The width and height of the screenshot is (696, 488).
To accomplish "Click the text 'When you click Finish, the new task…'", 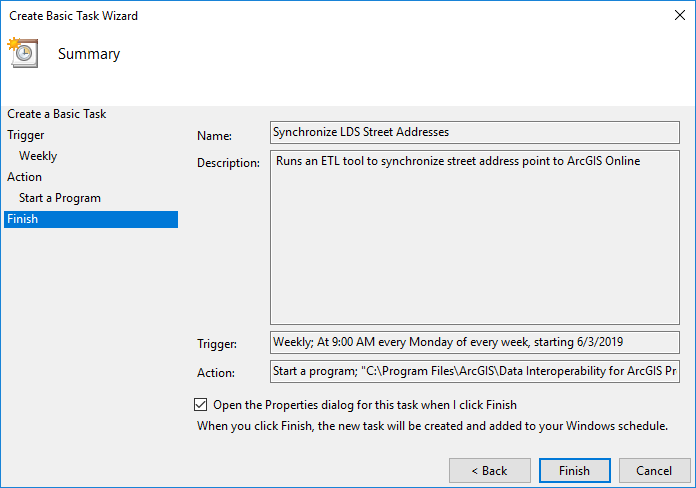I will [432, 426].
